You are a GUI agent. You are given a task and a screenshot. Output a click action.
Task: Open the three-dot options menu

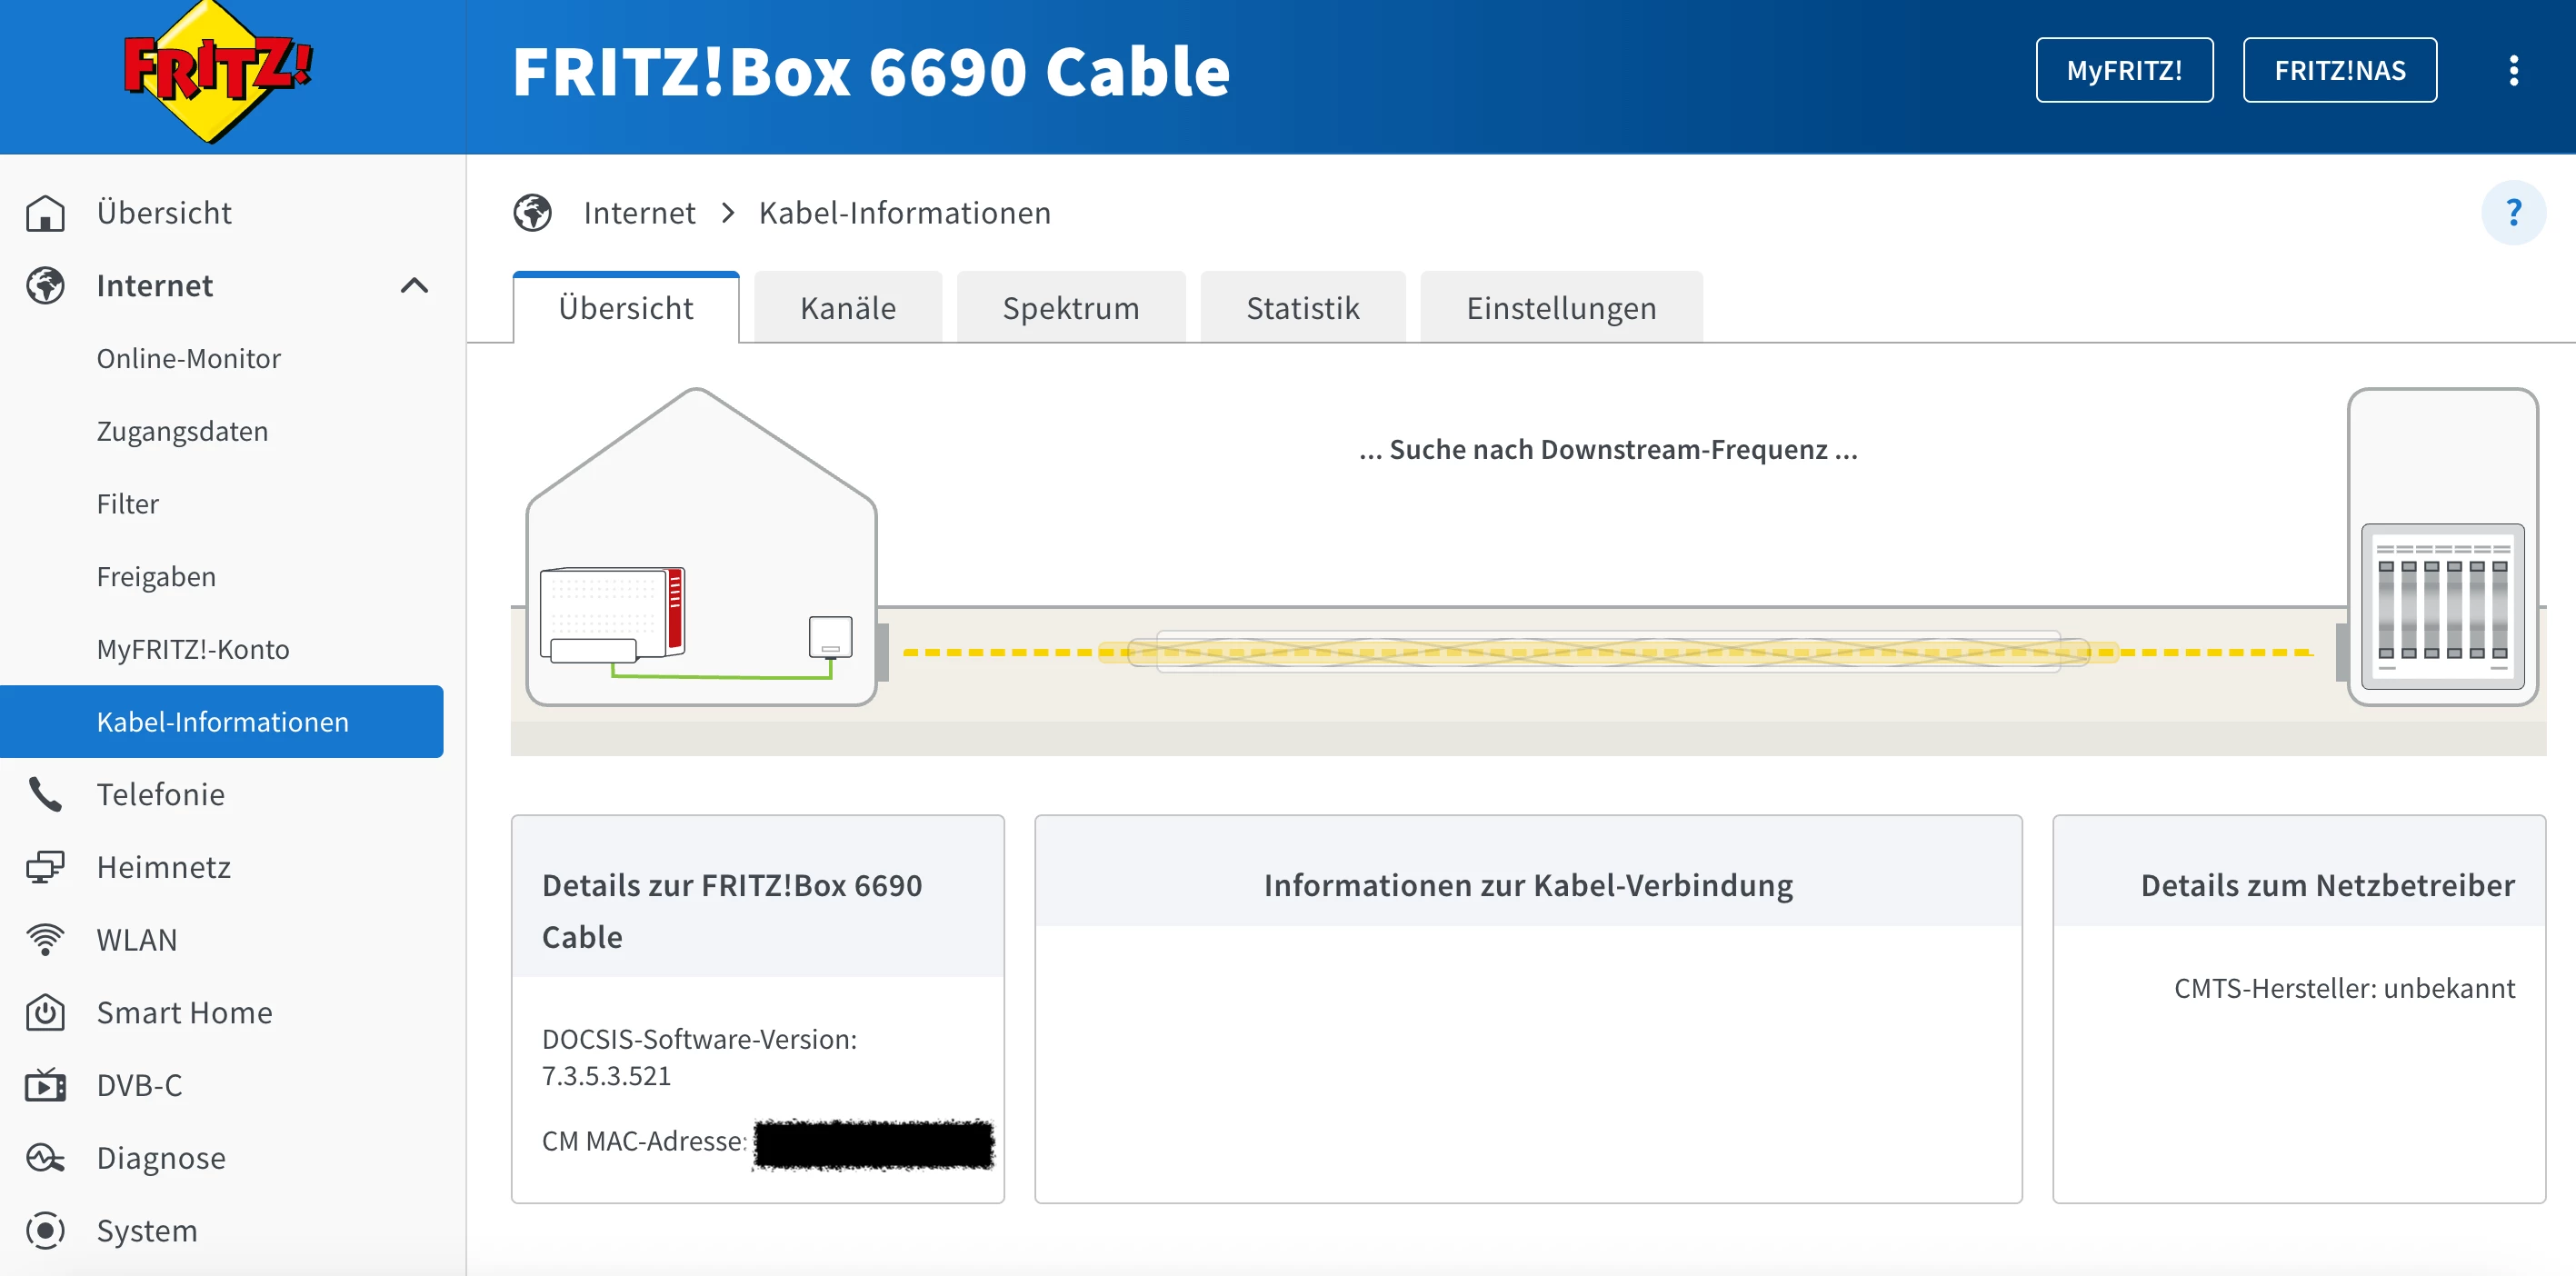[x=2513, y=71]
